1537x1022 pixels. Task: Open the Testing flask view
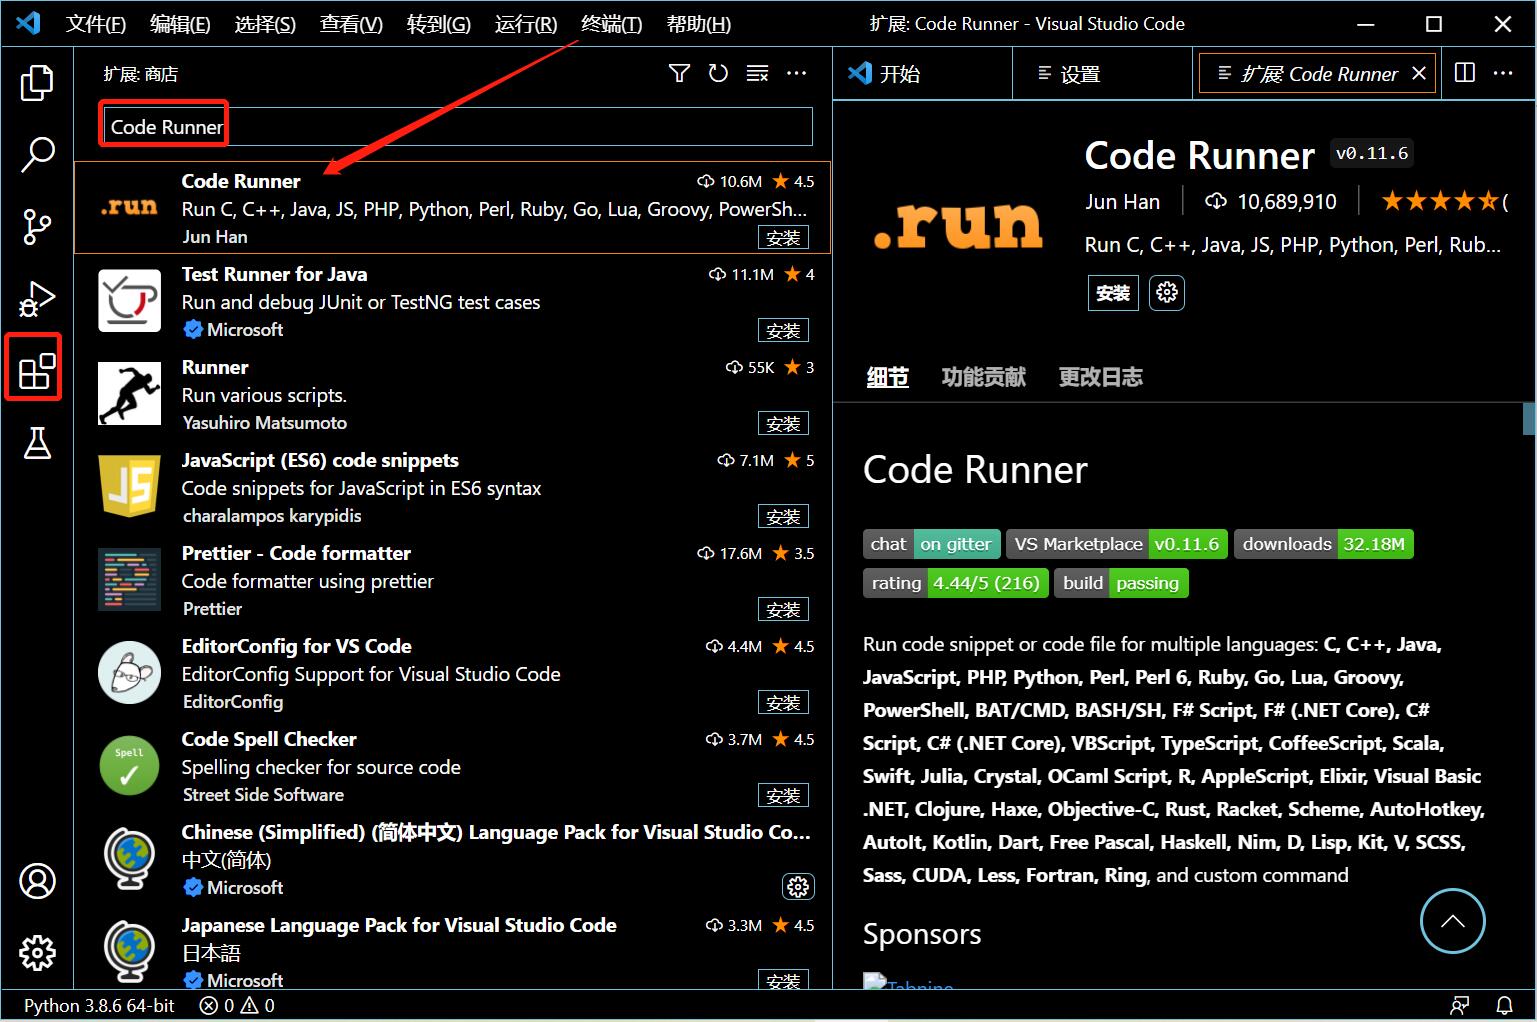pos(37,443)
